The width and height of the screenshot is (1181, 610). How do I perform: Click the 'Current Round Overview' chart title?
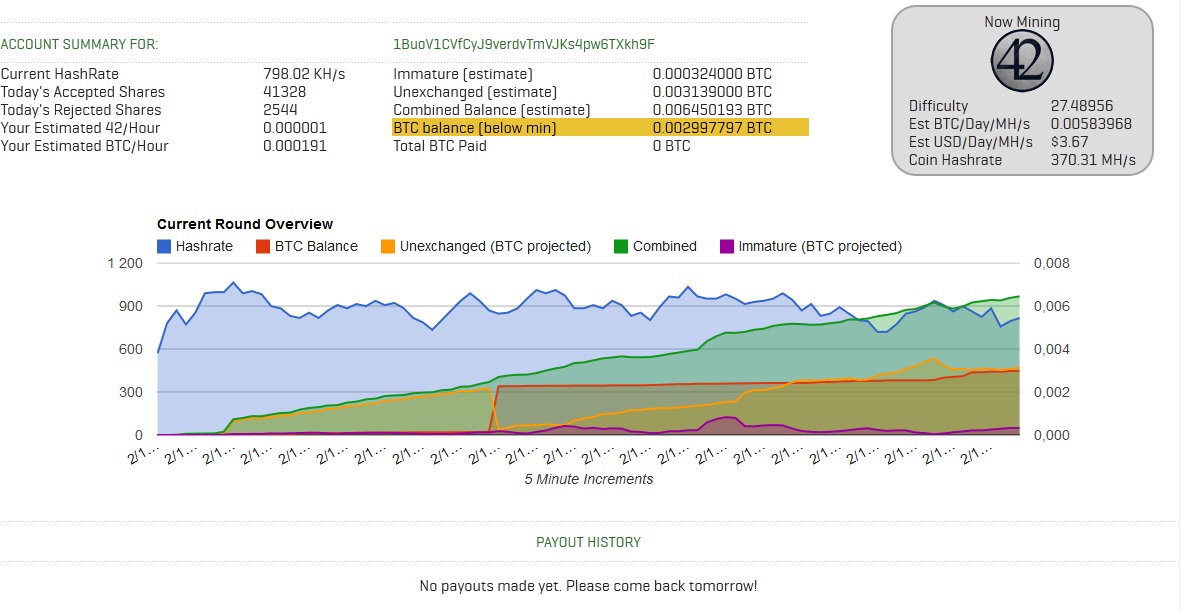pos(245,224)
